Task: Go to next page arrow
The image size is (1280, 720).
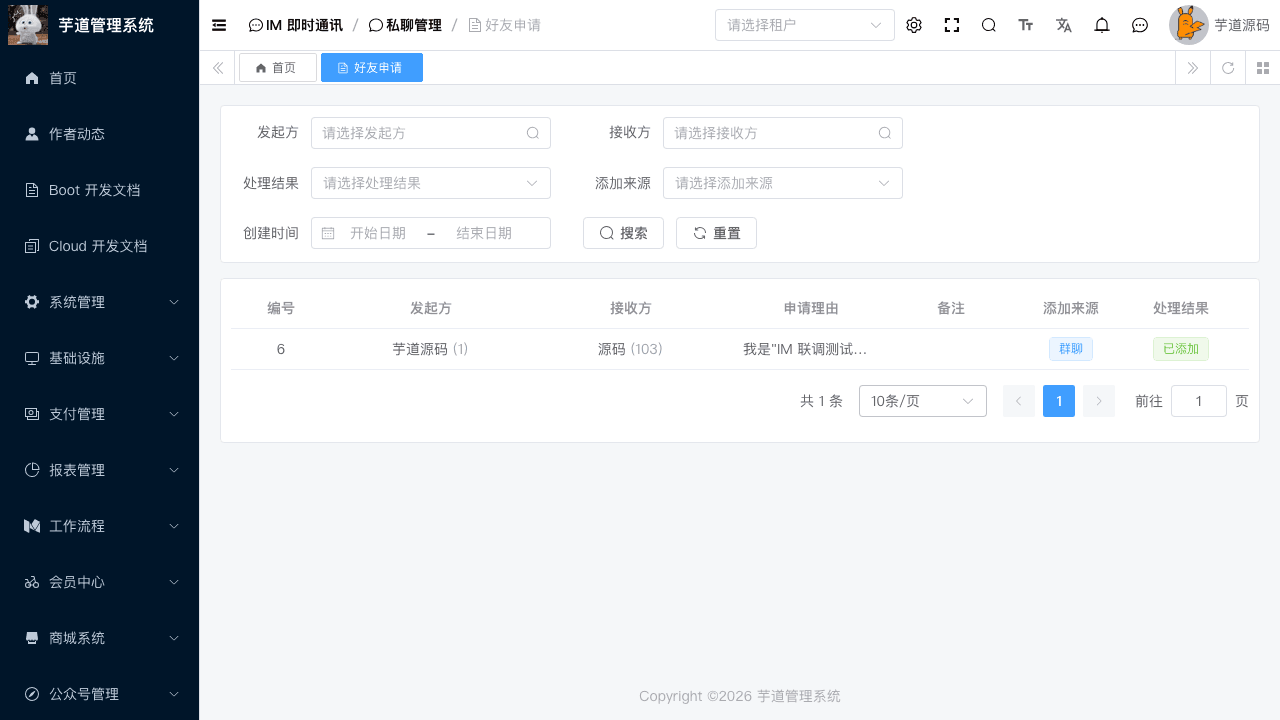Action: pos(1099,401)
